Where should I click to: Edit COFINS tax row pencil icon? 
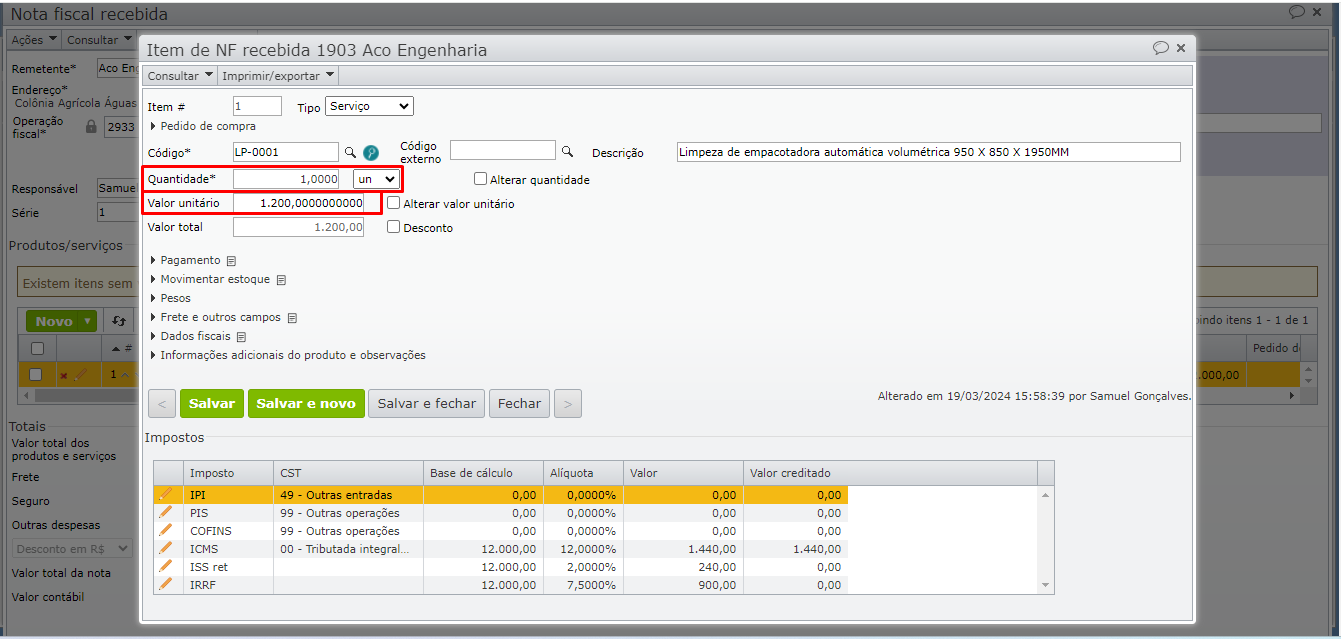pyautogui.click(x=165, y=530)
